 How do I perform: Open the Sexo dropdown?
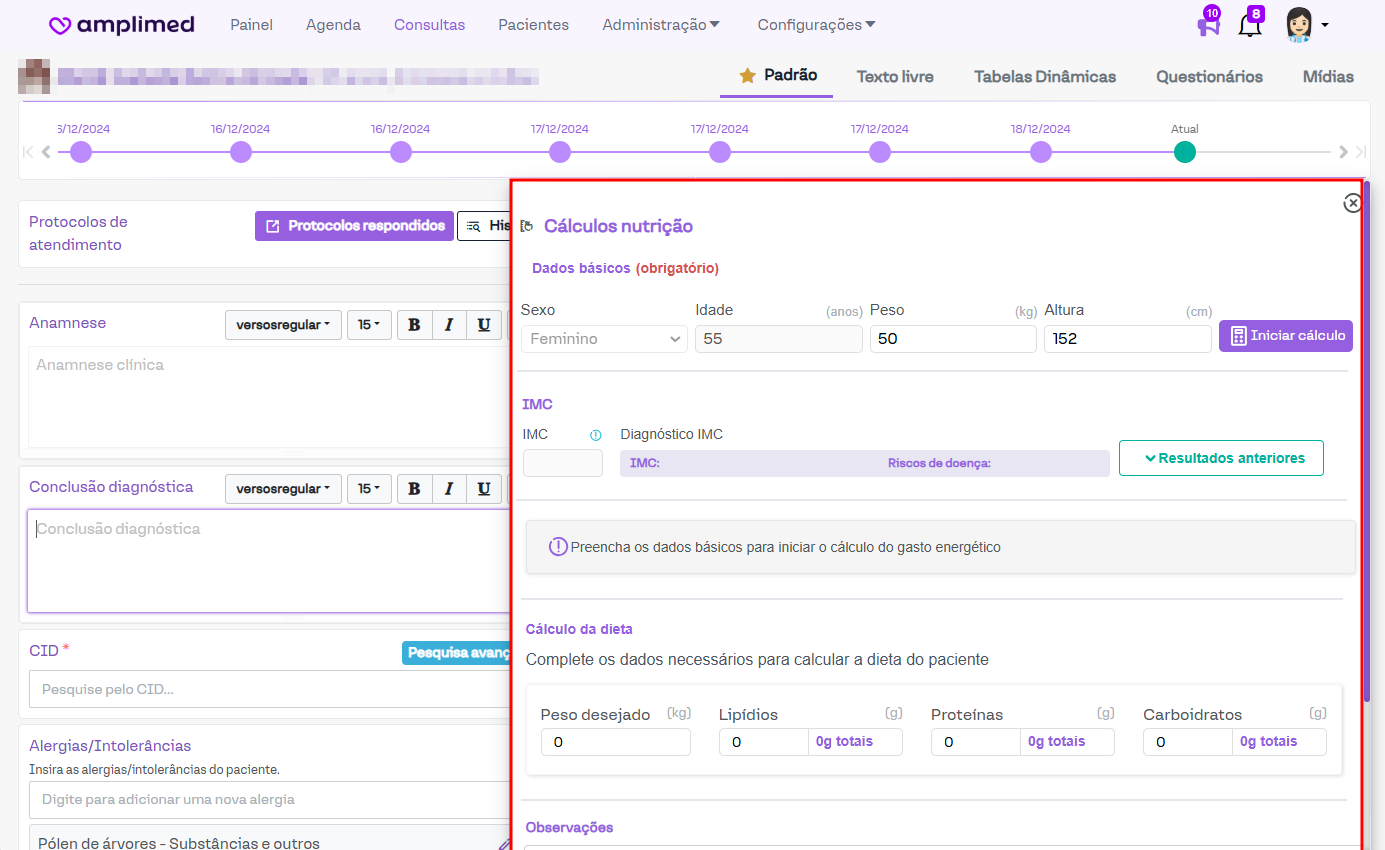coord(604,339)
